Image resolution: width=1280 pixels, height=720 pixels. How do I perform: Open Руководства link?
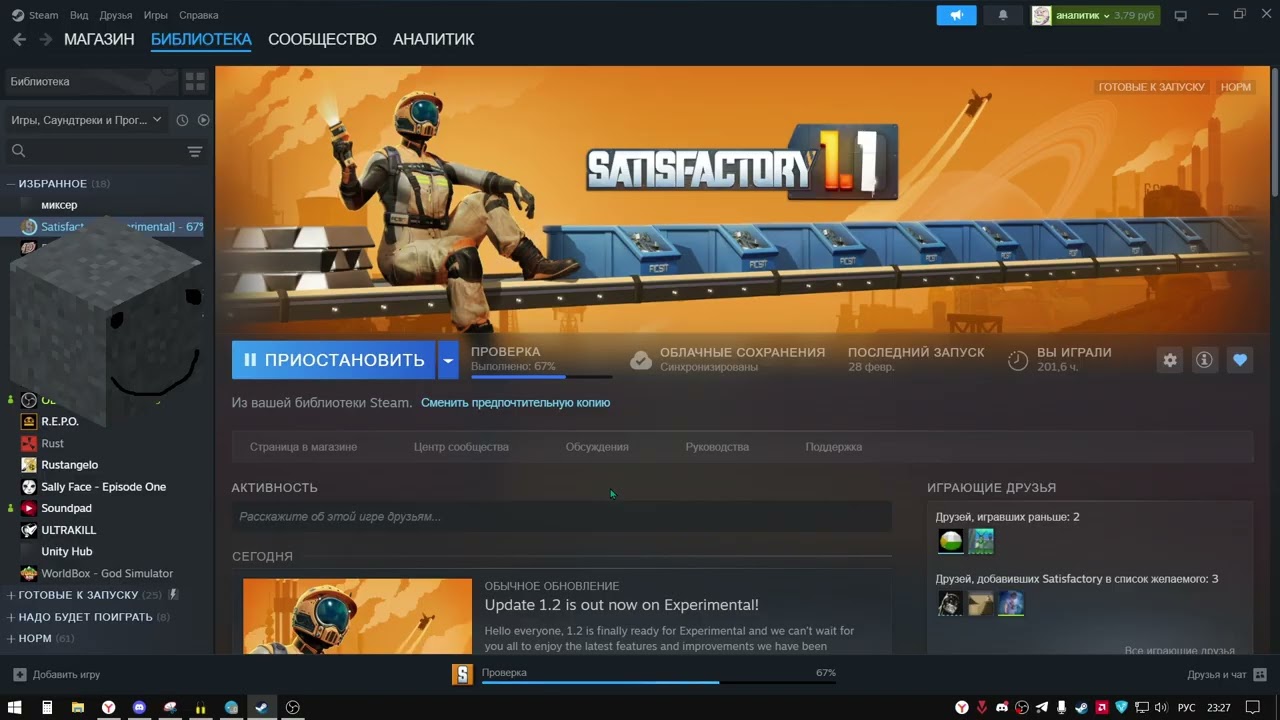tap(717, 447)
